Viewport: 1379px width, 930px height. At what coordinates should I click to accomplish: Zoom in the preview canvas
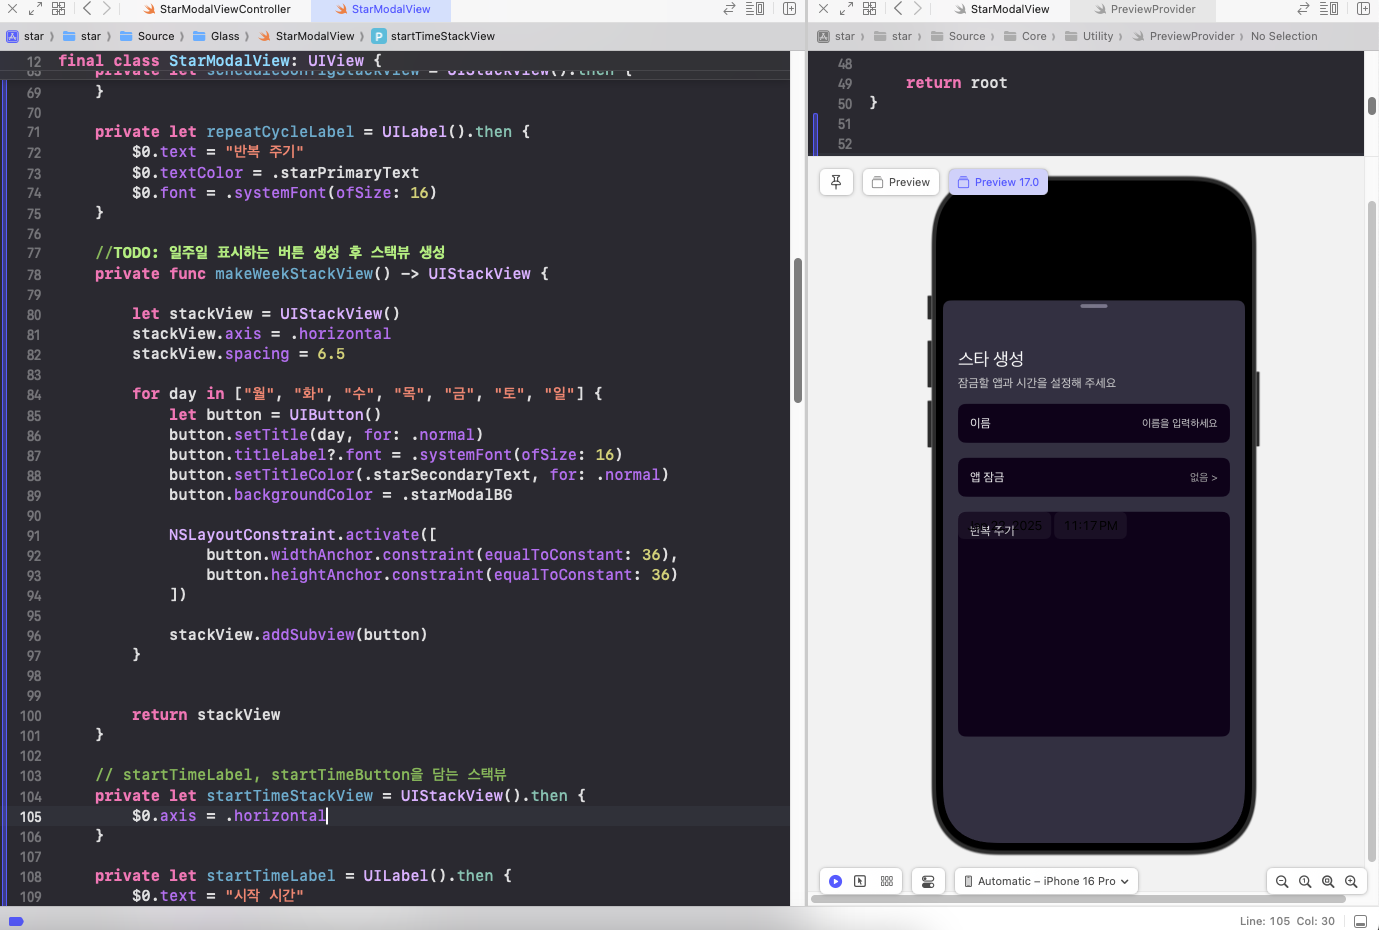[1351, 881]
